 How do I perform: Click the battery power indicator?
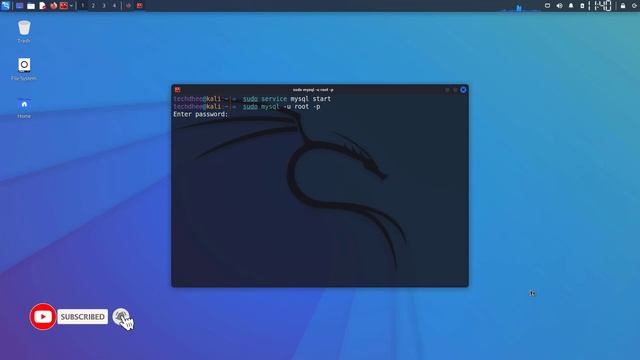coord(582,6)
